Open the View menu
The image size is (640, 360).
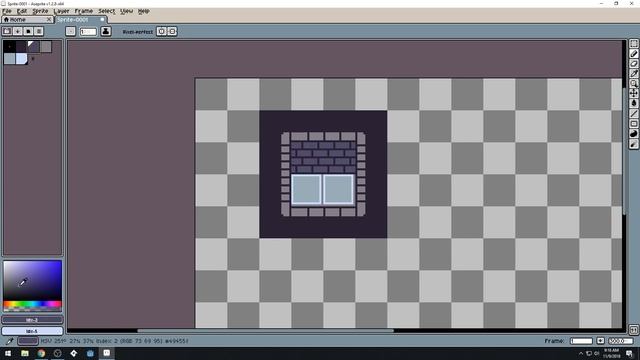click(127, 11)
